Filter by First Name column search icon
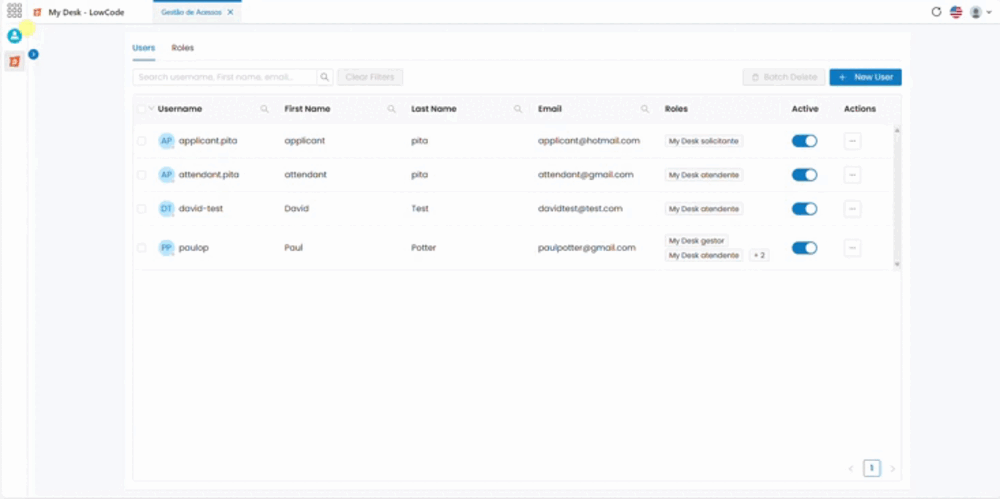 (x=392, y=109)
